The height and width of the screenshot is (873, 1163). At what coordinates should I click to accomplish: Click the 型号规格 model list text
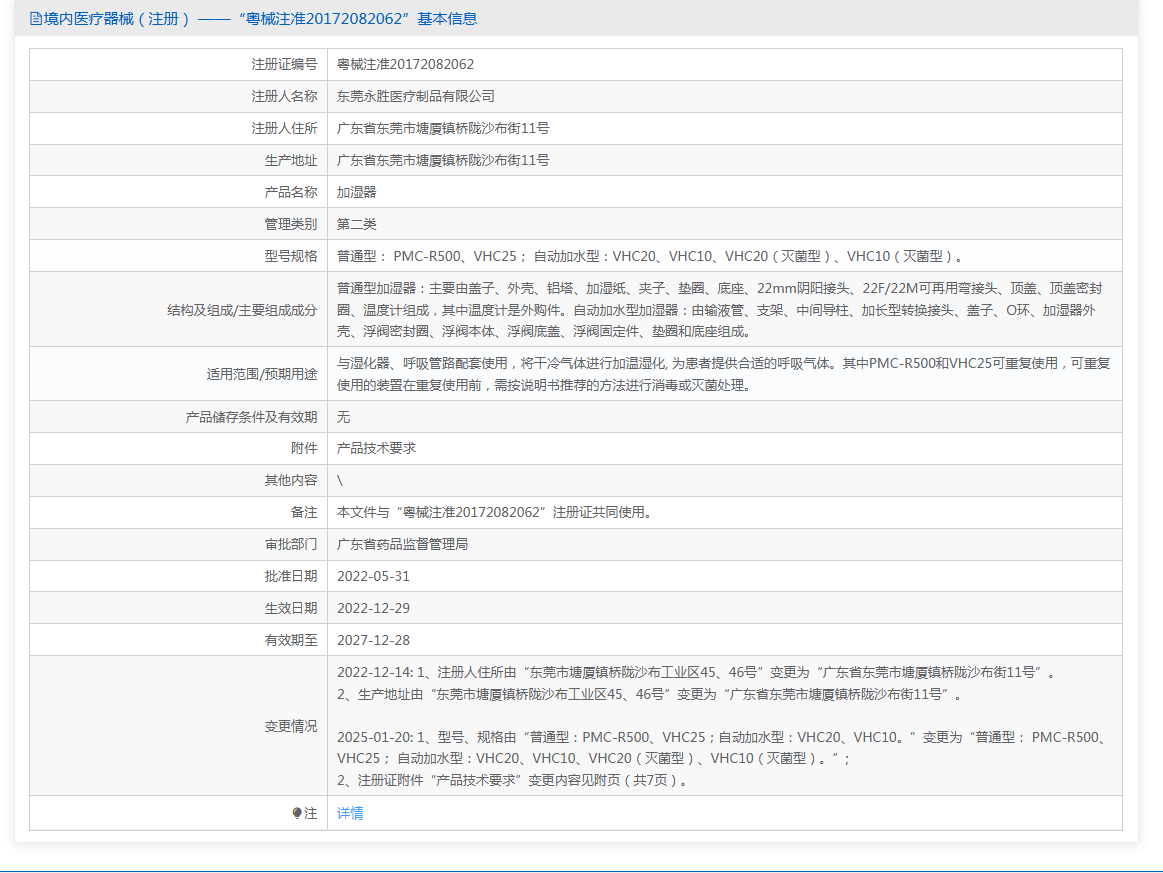tap(650, 256)
